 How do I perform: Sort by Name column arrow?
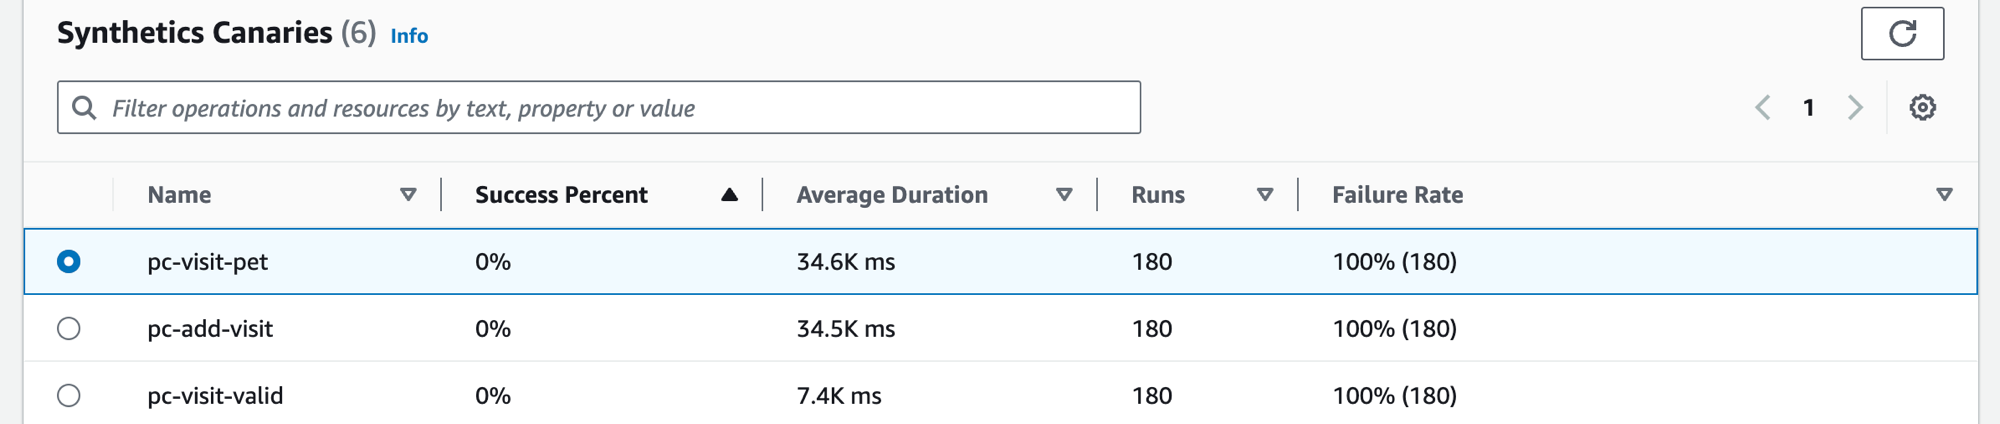point(408,195)
